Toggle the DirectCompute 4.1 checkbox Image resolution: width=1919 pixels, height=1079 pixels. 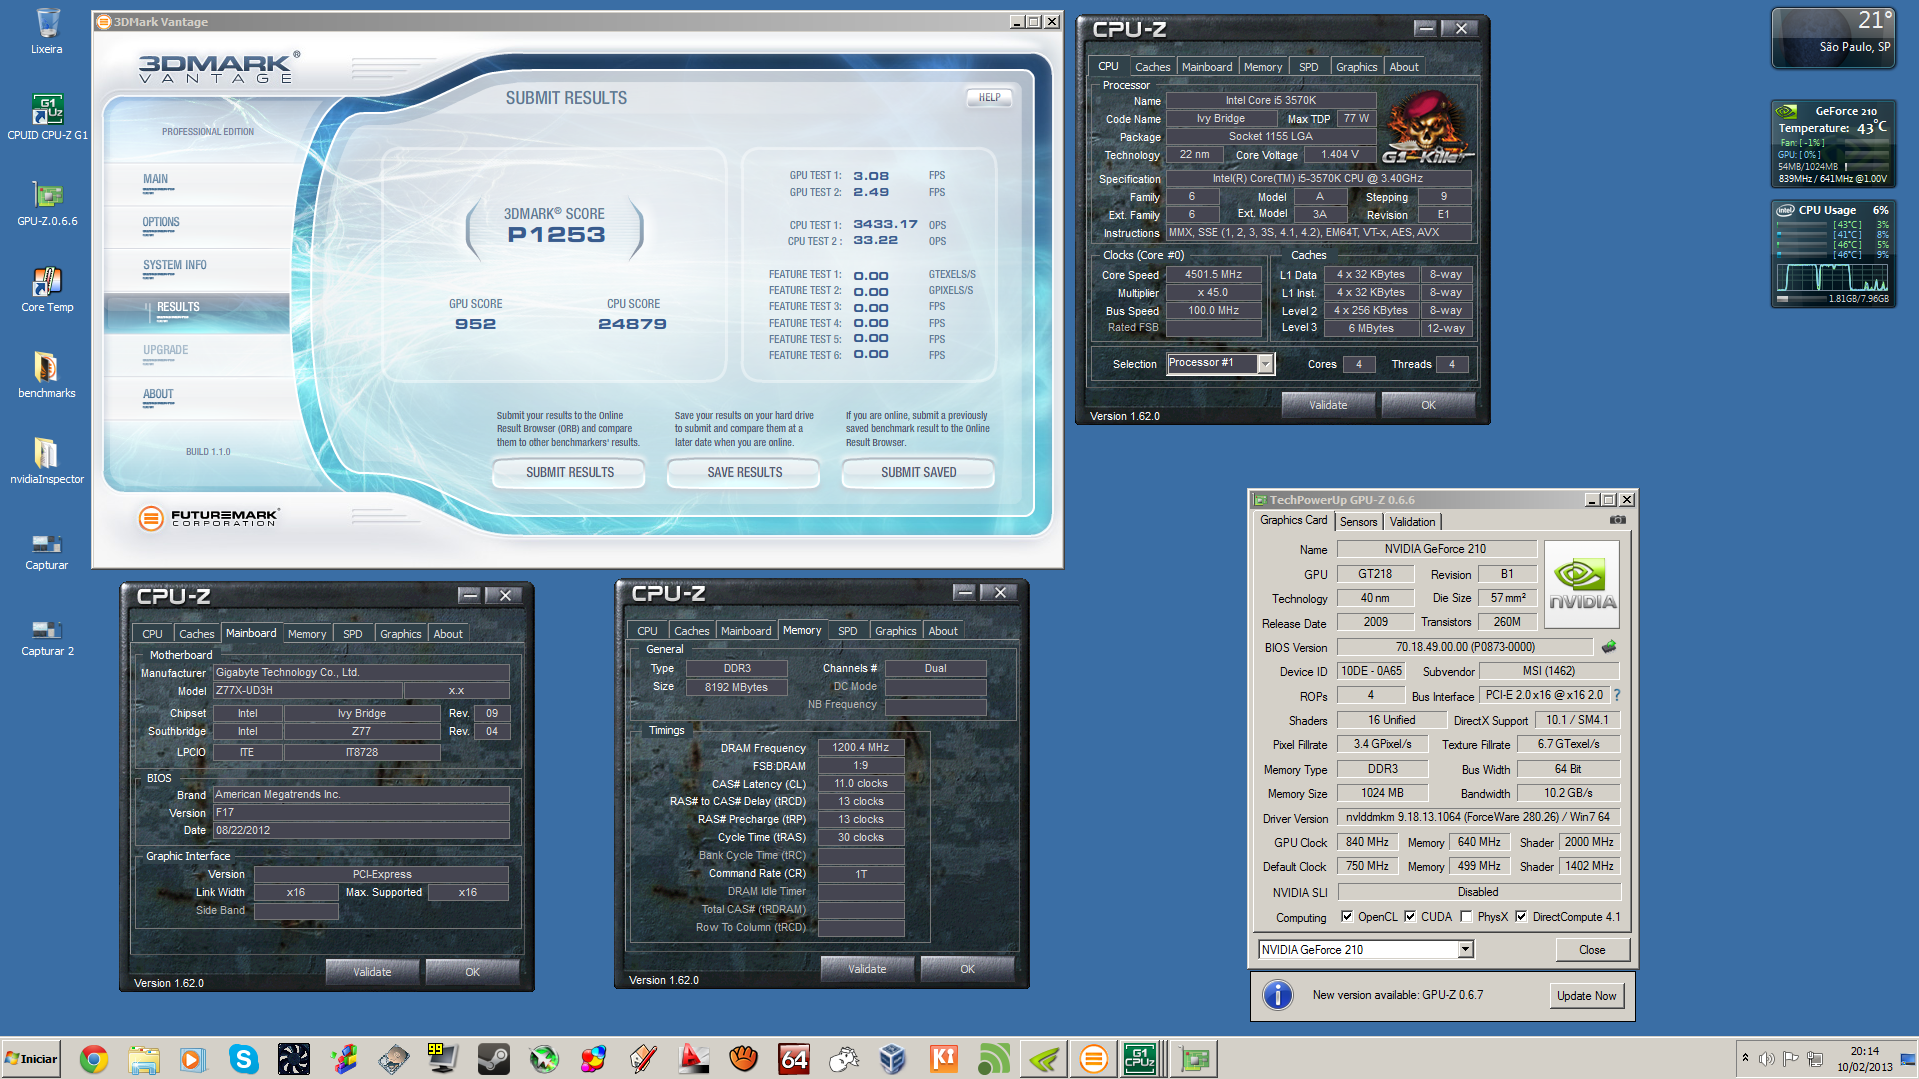click(1521, 917)
